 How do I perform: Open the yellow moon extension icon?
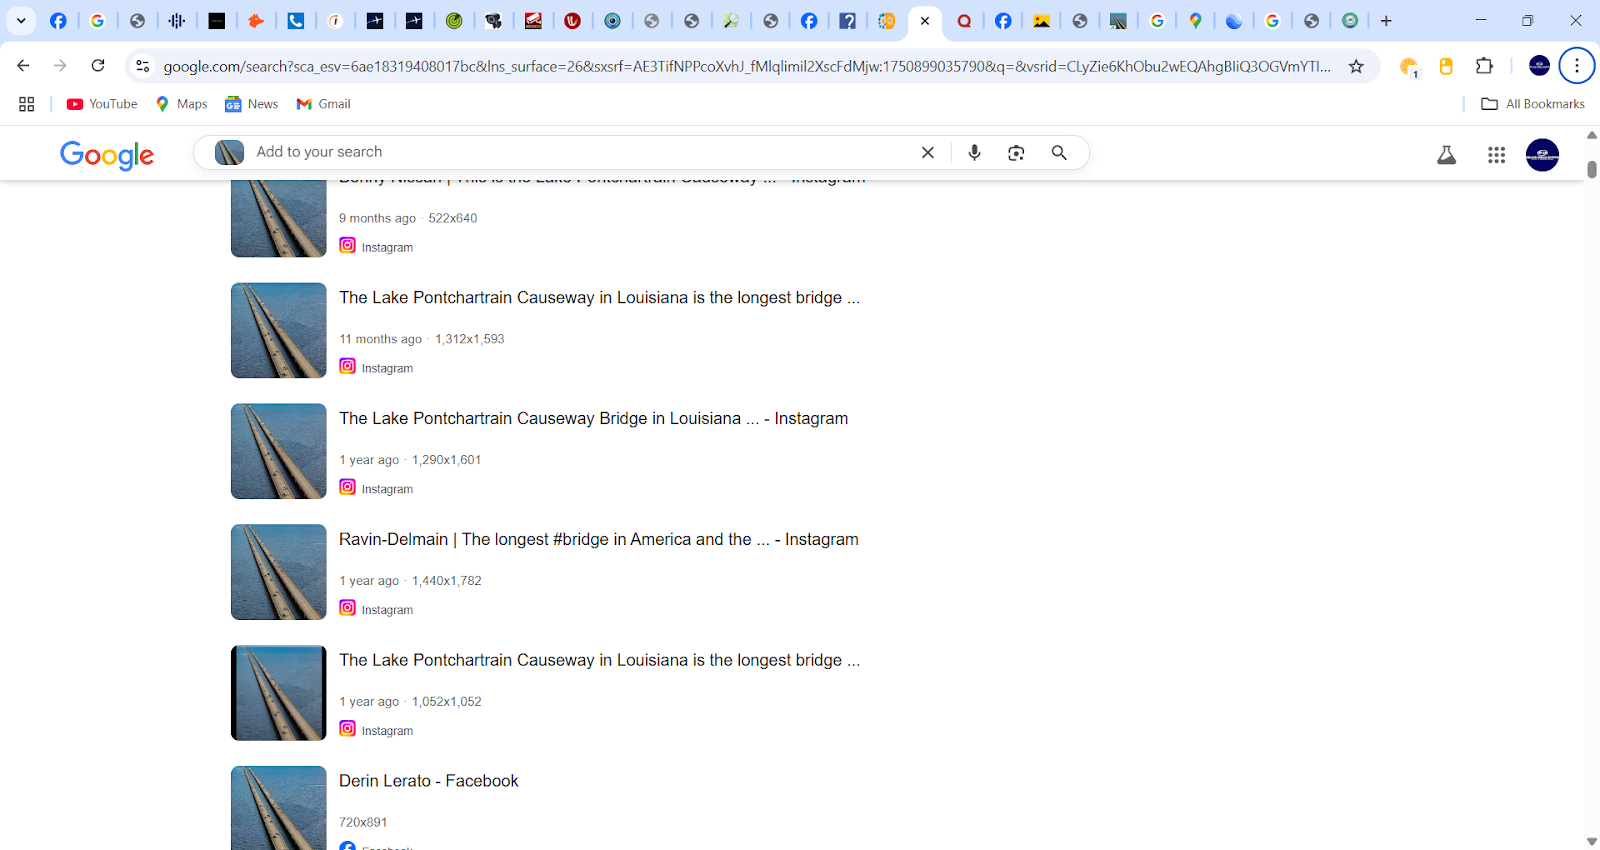[1409, 67]
